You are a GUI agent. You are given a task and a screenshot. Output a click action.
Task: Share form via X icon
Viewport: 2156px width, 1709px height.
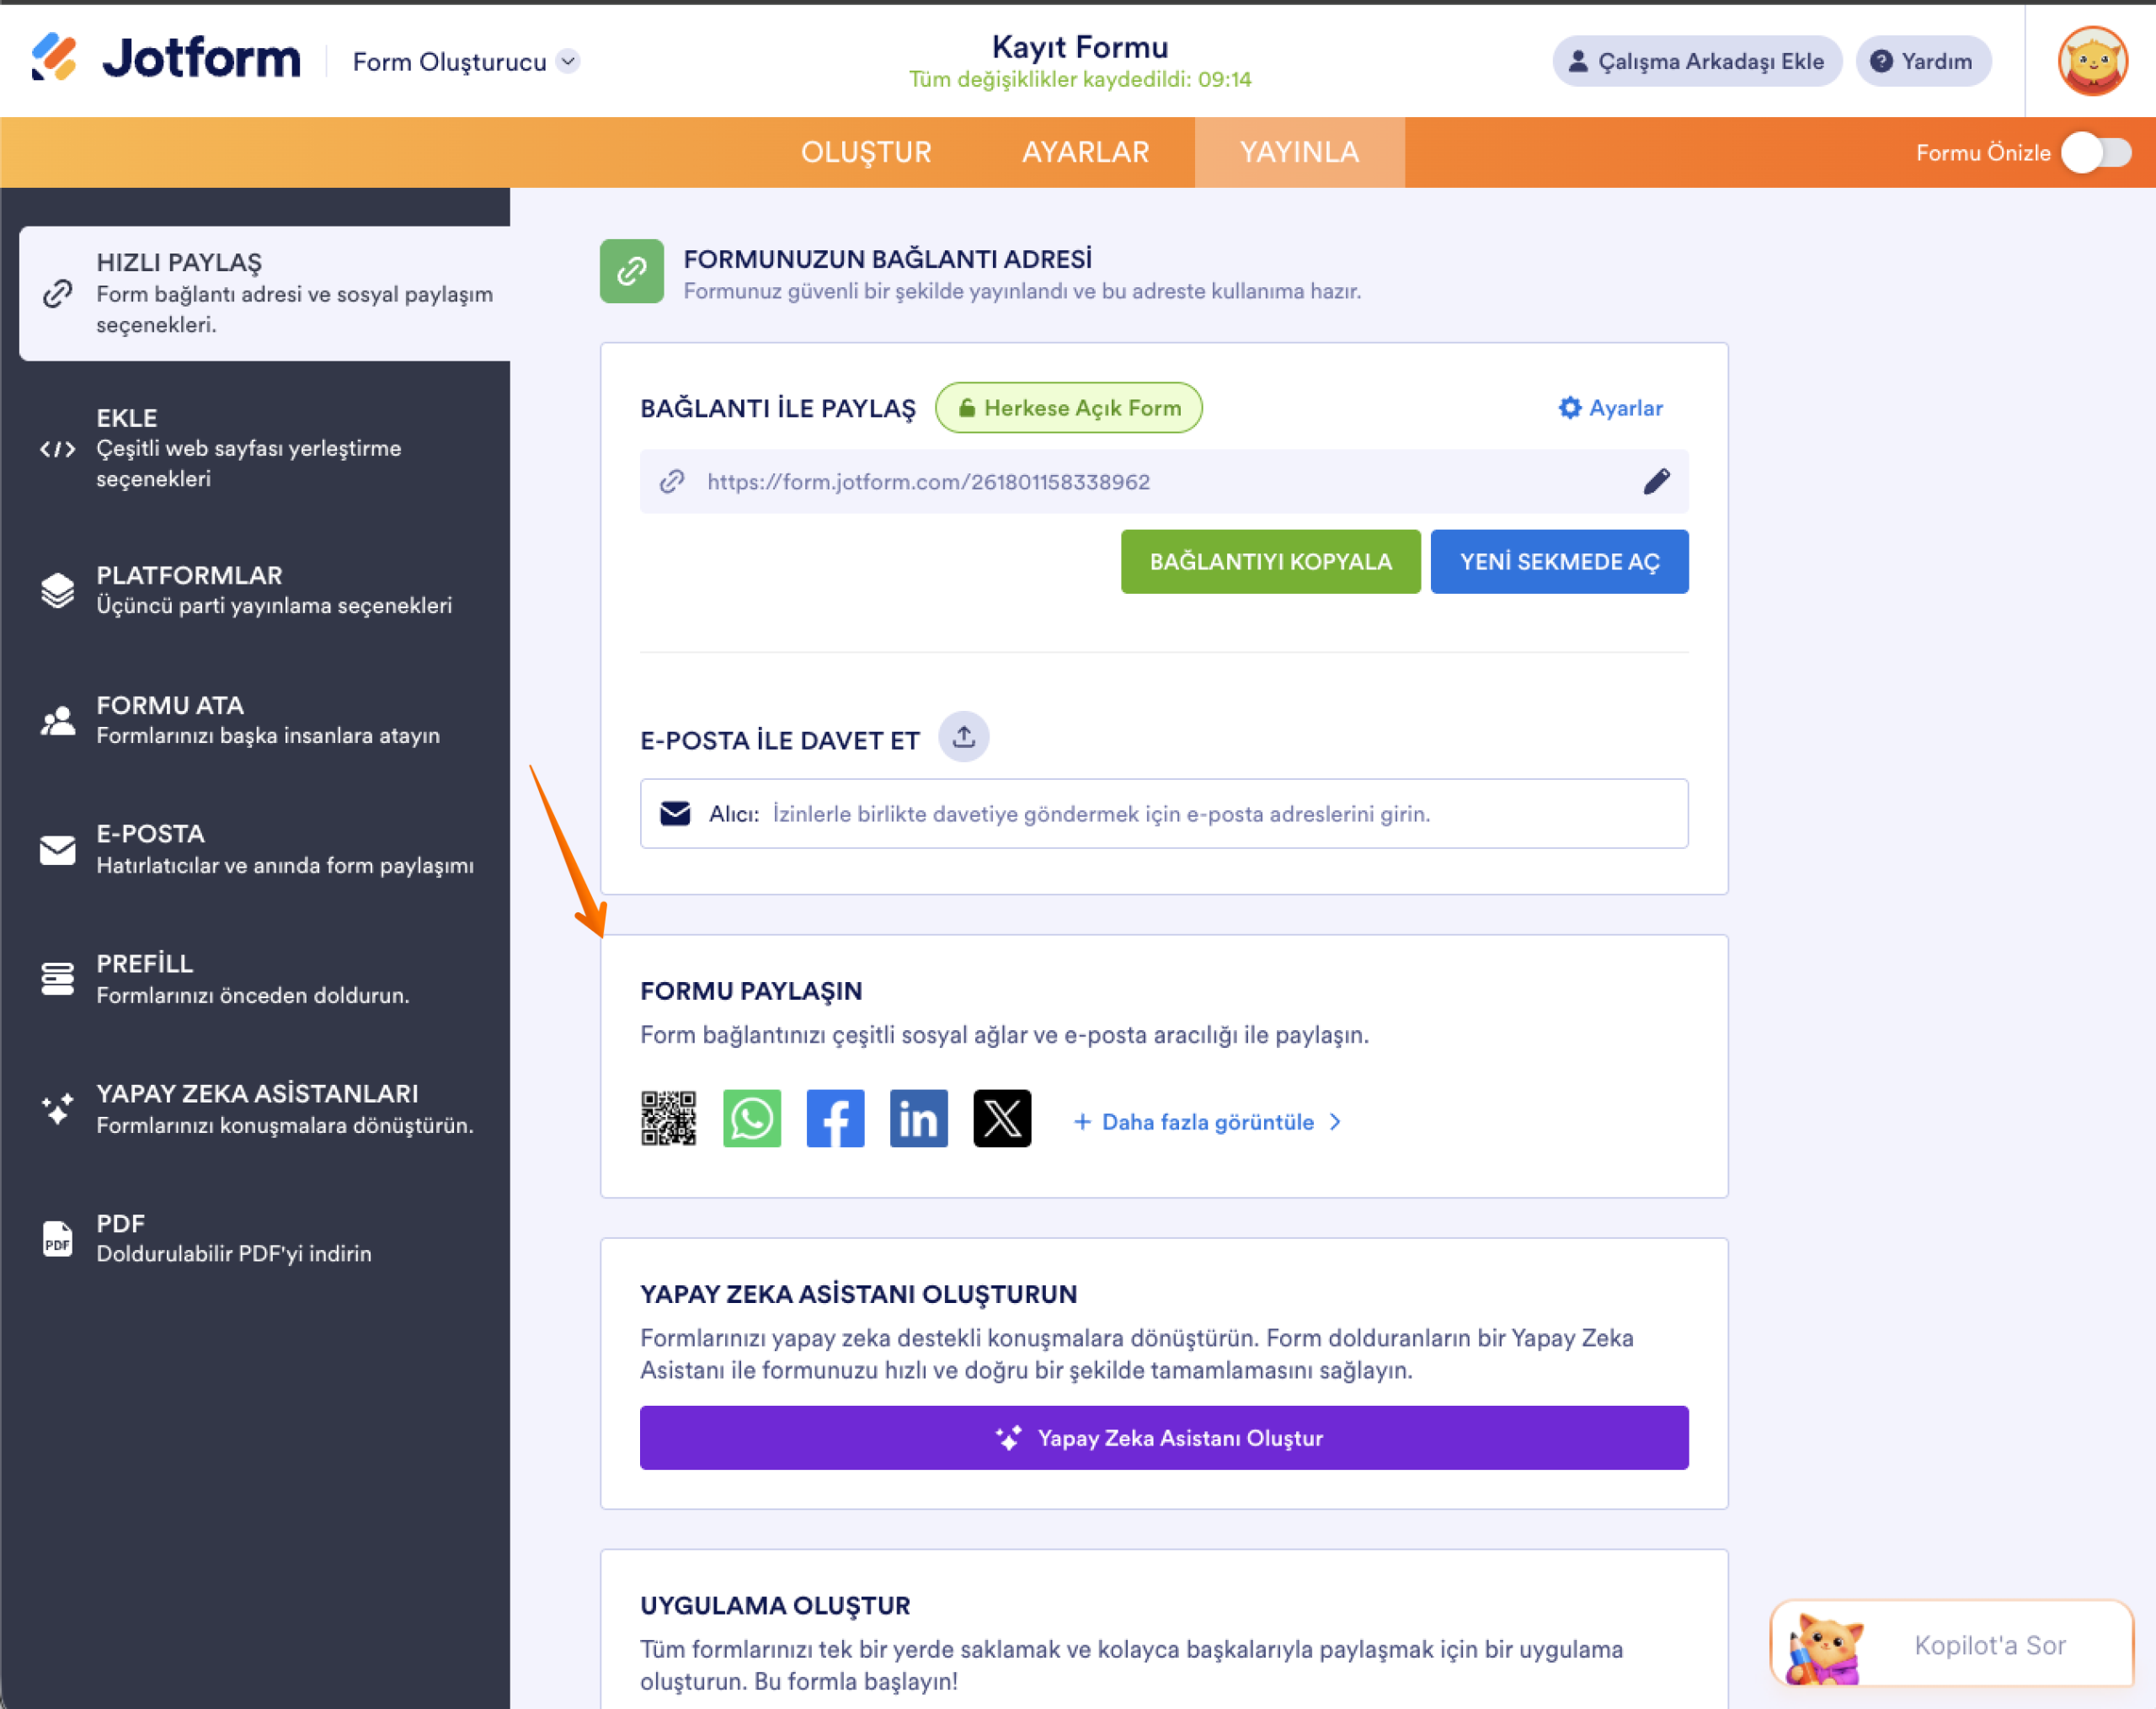(1002, 1118)
